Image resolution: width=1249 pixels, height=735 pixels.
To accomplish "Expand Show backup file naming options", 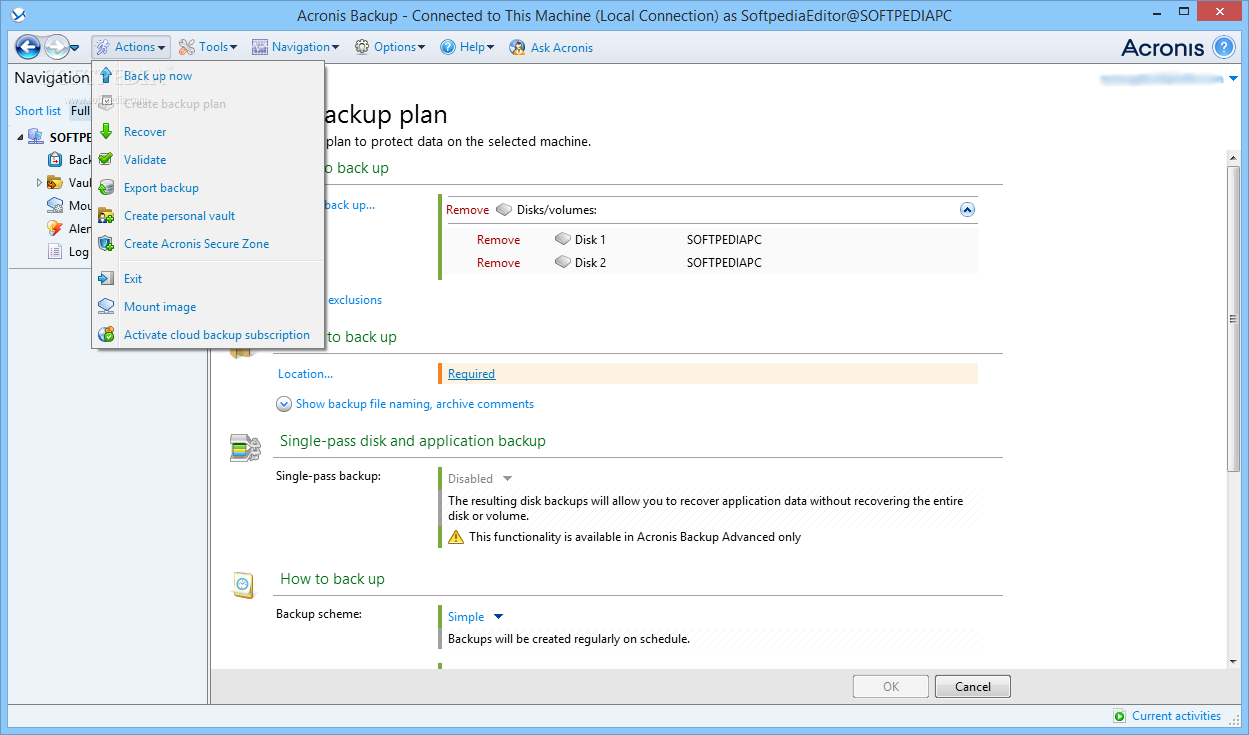I will tap(284, 404).
